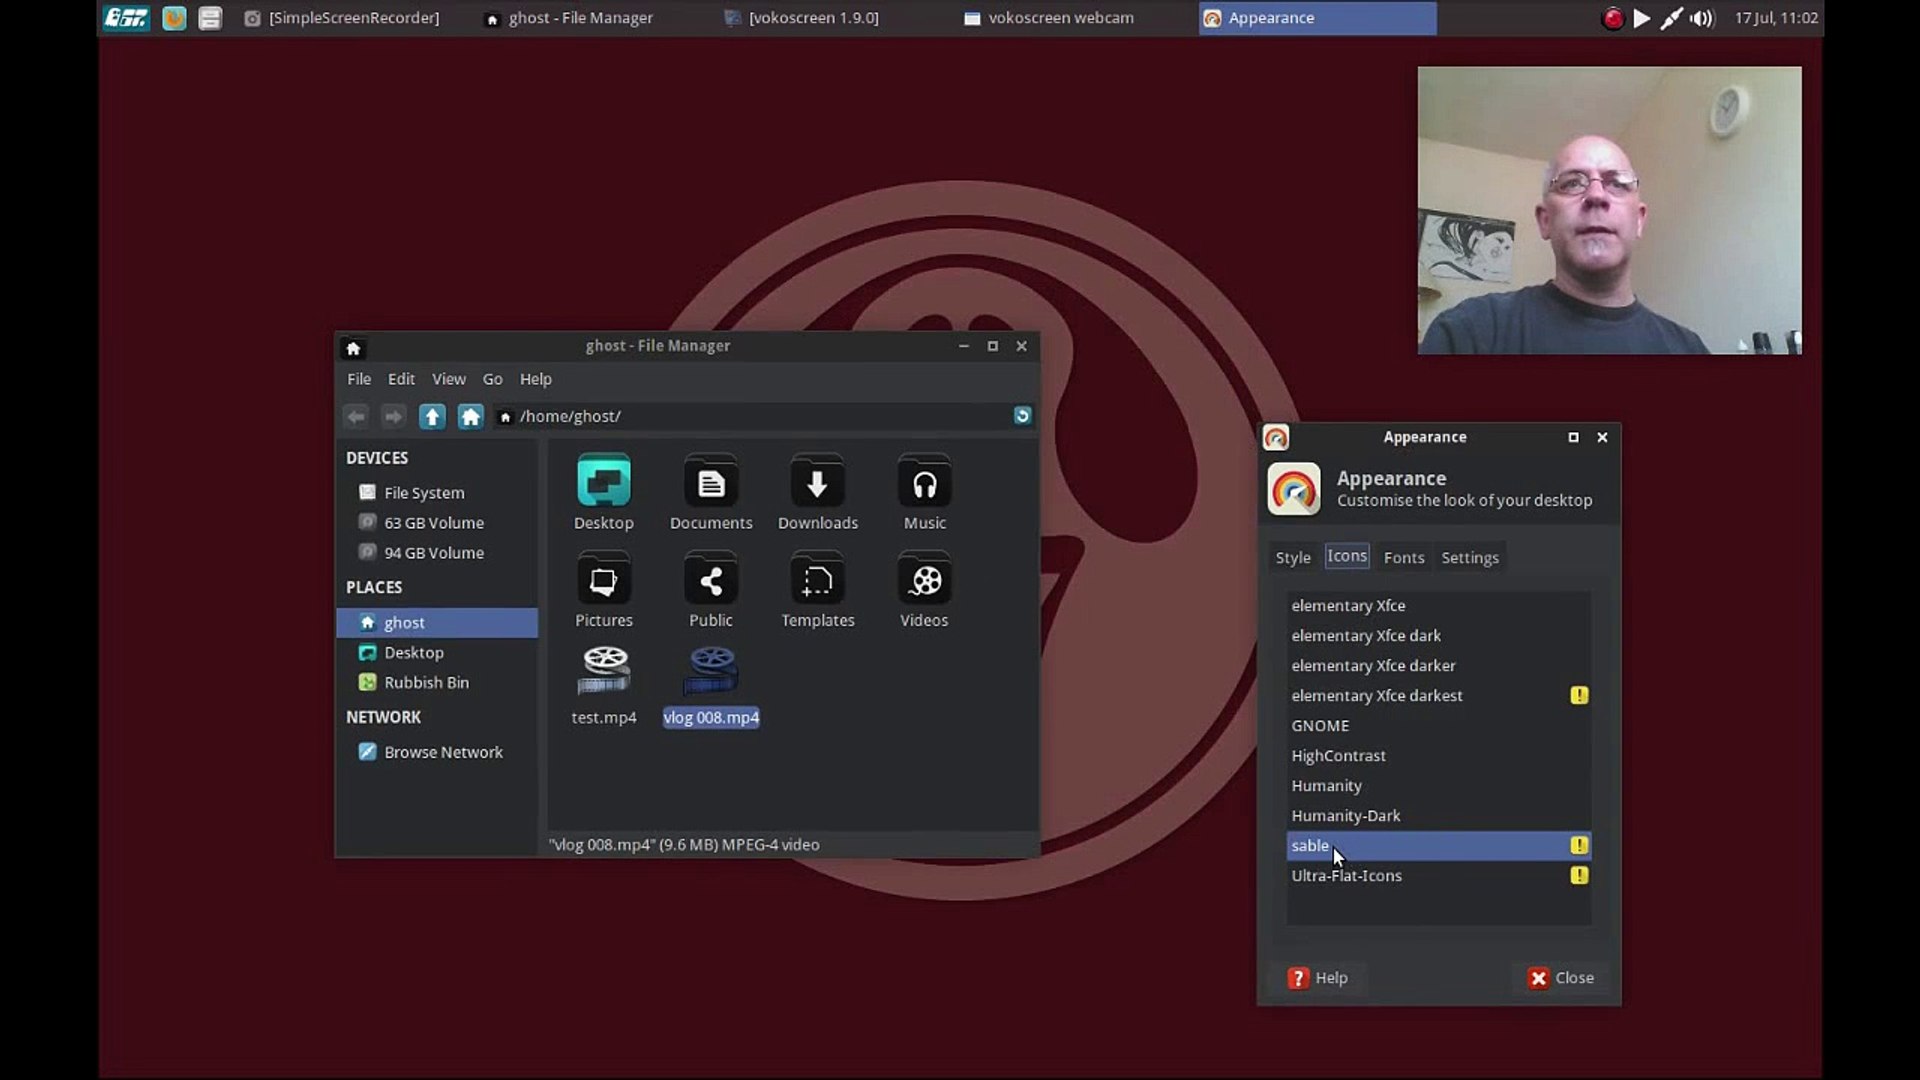This screenshot has height=1080, width=1920.
Task: Choose the Humanity-Dark icon theme
Action: click(x=1438, y=815)
